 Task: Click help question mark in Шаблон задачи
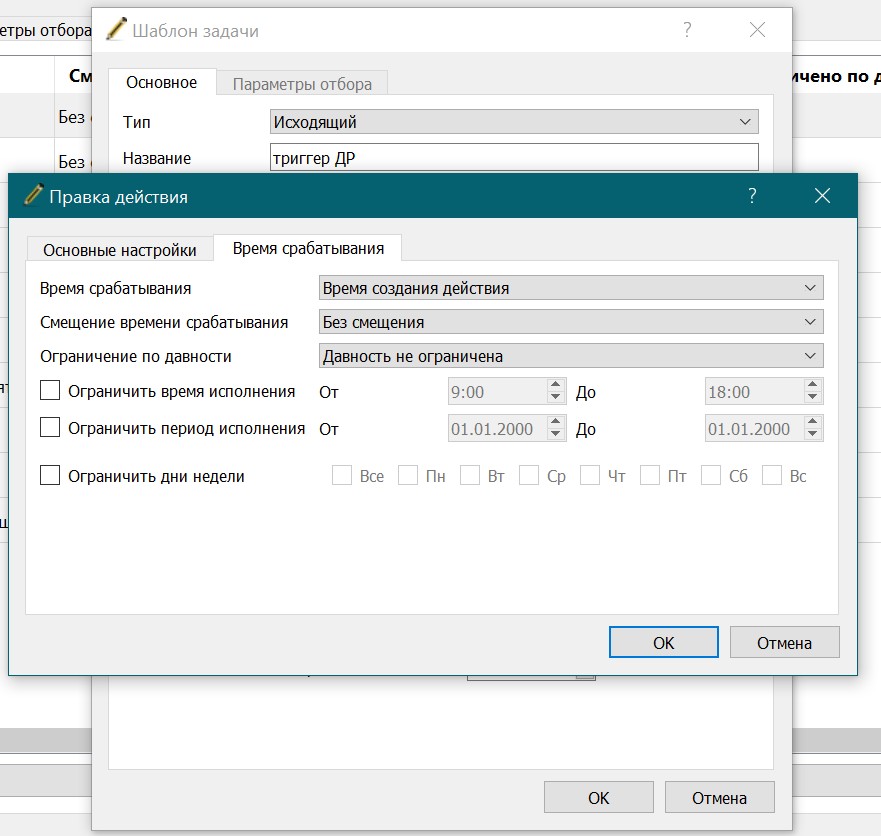point(687,29)
